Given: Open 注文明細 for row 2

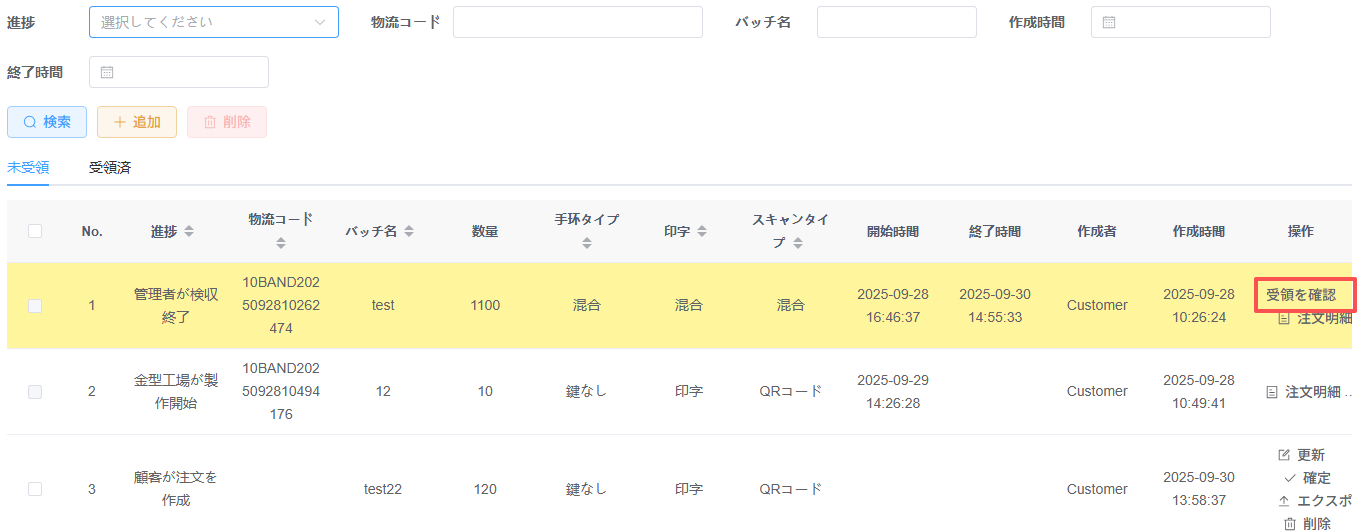Looking at the screenshot, I should (x=1311, y=392).
